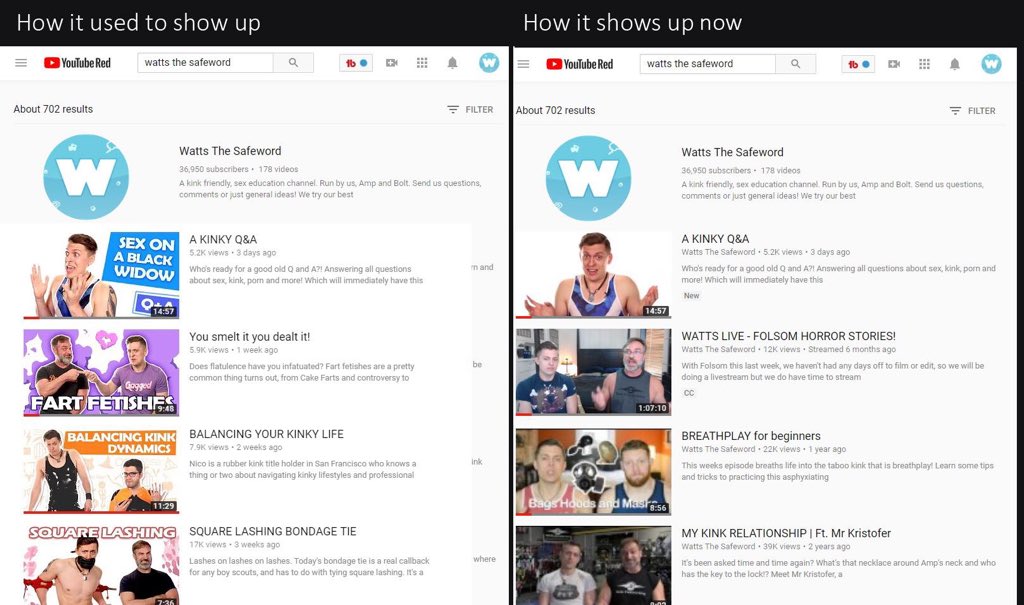The width and height of the screenshot is (1024, 605).
Task: Focus the search box in left panel
Action: tap(205, 63)
